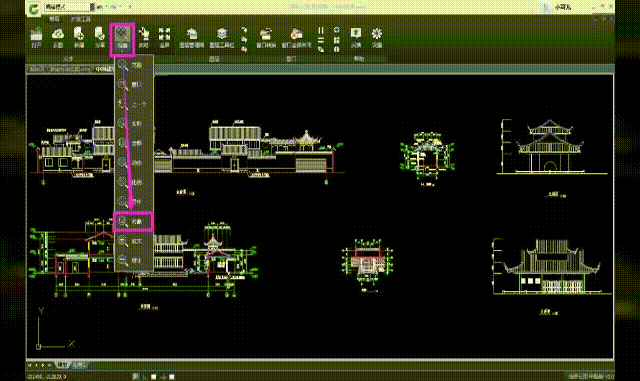Click the new document icon with plus sign
Image resolution: width=640 pixels, height=381 pixels.
tap(79, 38)
